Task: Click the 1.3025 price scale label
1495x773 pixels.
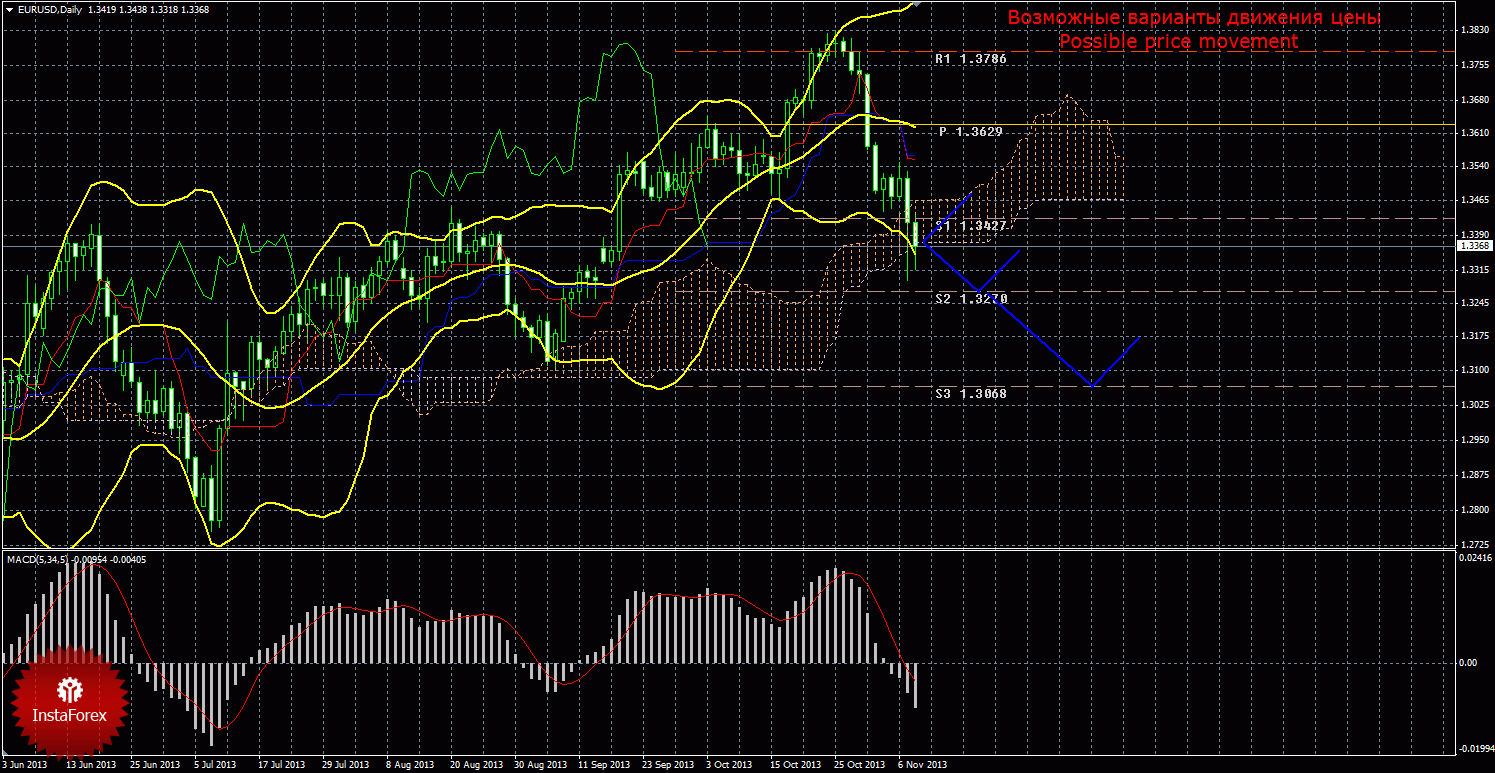Action: point(1475,405)
